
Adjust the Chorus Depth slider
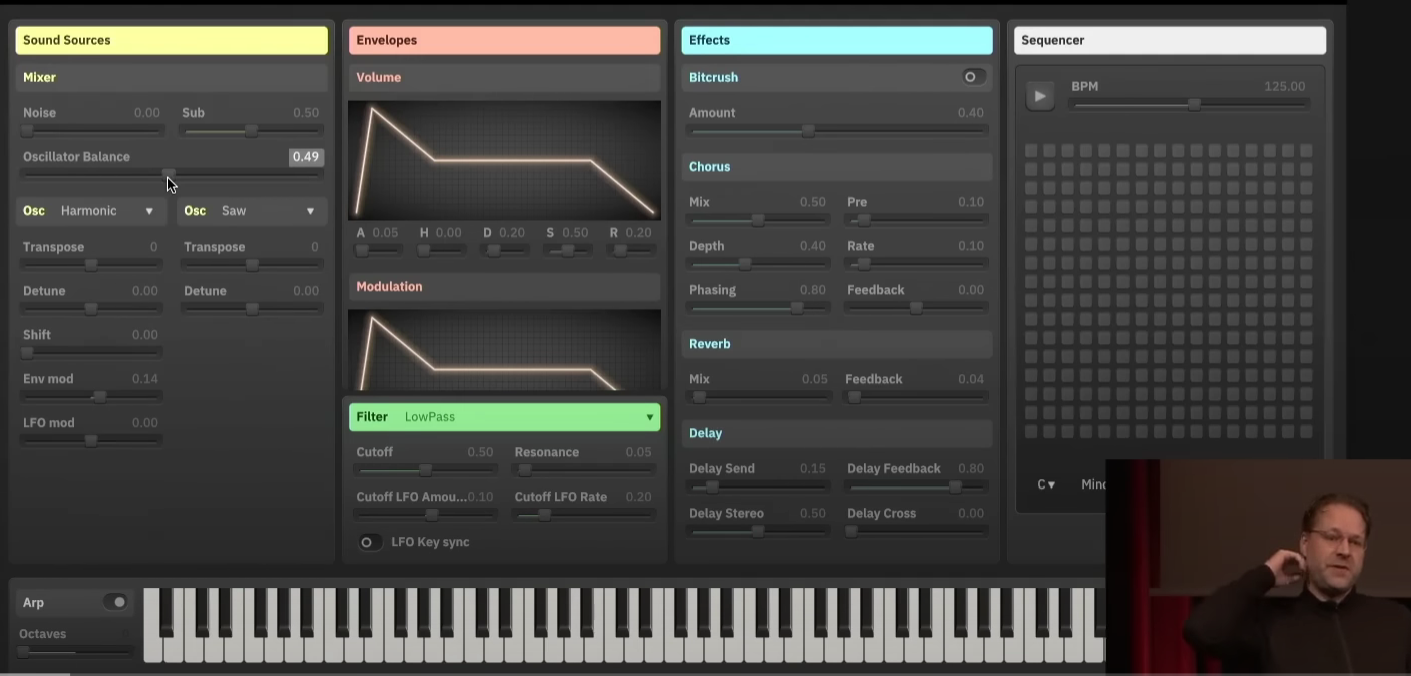click(758, 264)
